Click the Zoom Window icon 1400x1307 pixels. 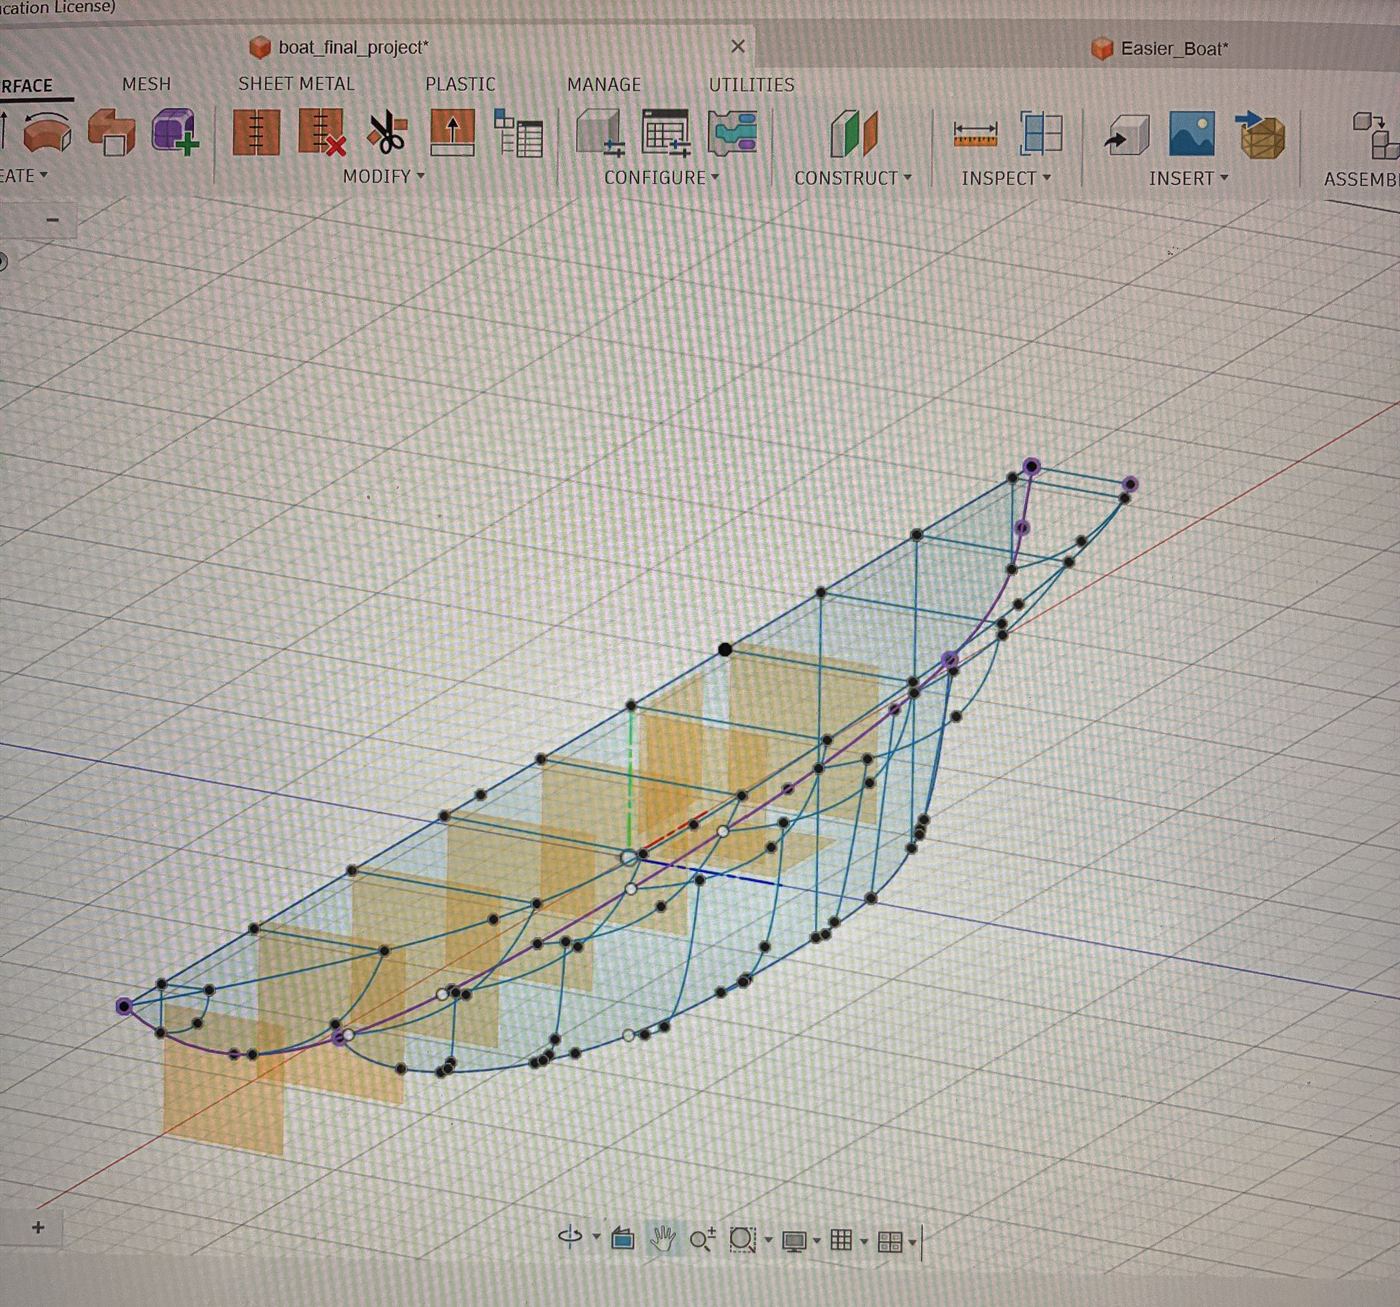pos(742,1240)
